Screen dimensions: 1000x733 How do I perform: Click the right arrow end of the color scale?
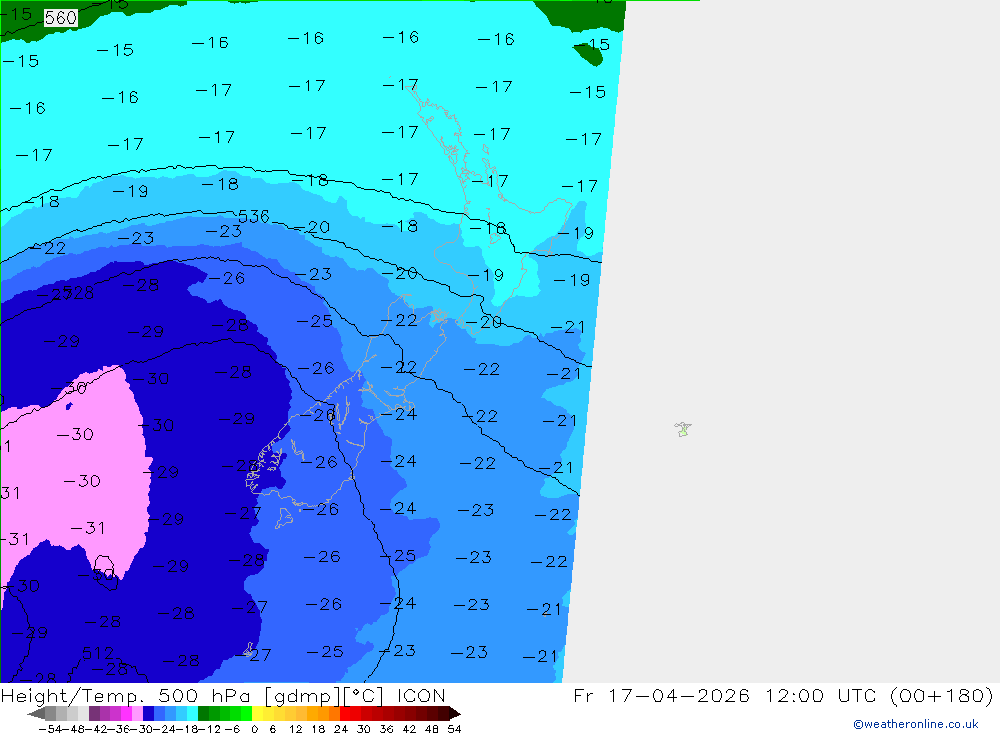[x=455, y=714]
